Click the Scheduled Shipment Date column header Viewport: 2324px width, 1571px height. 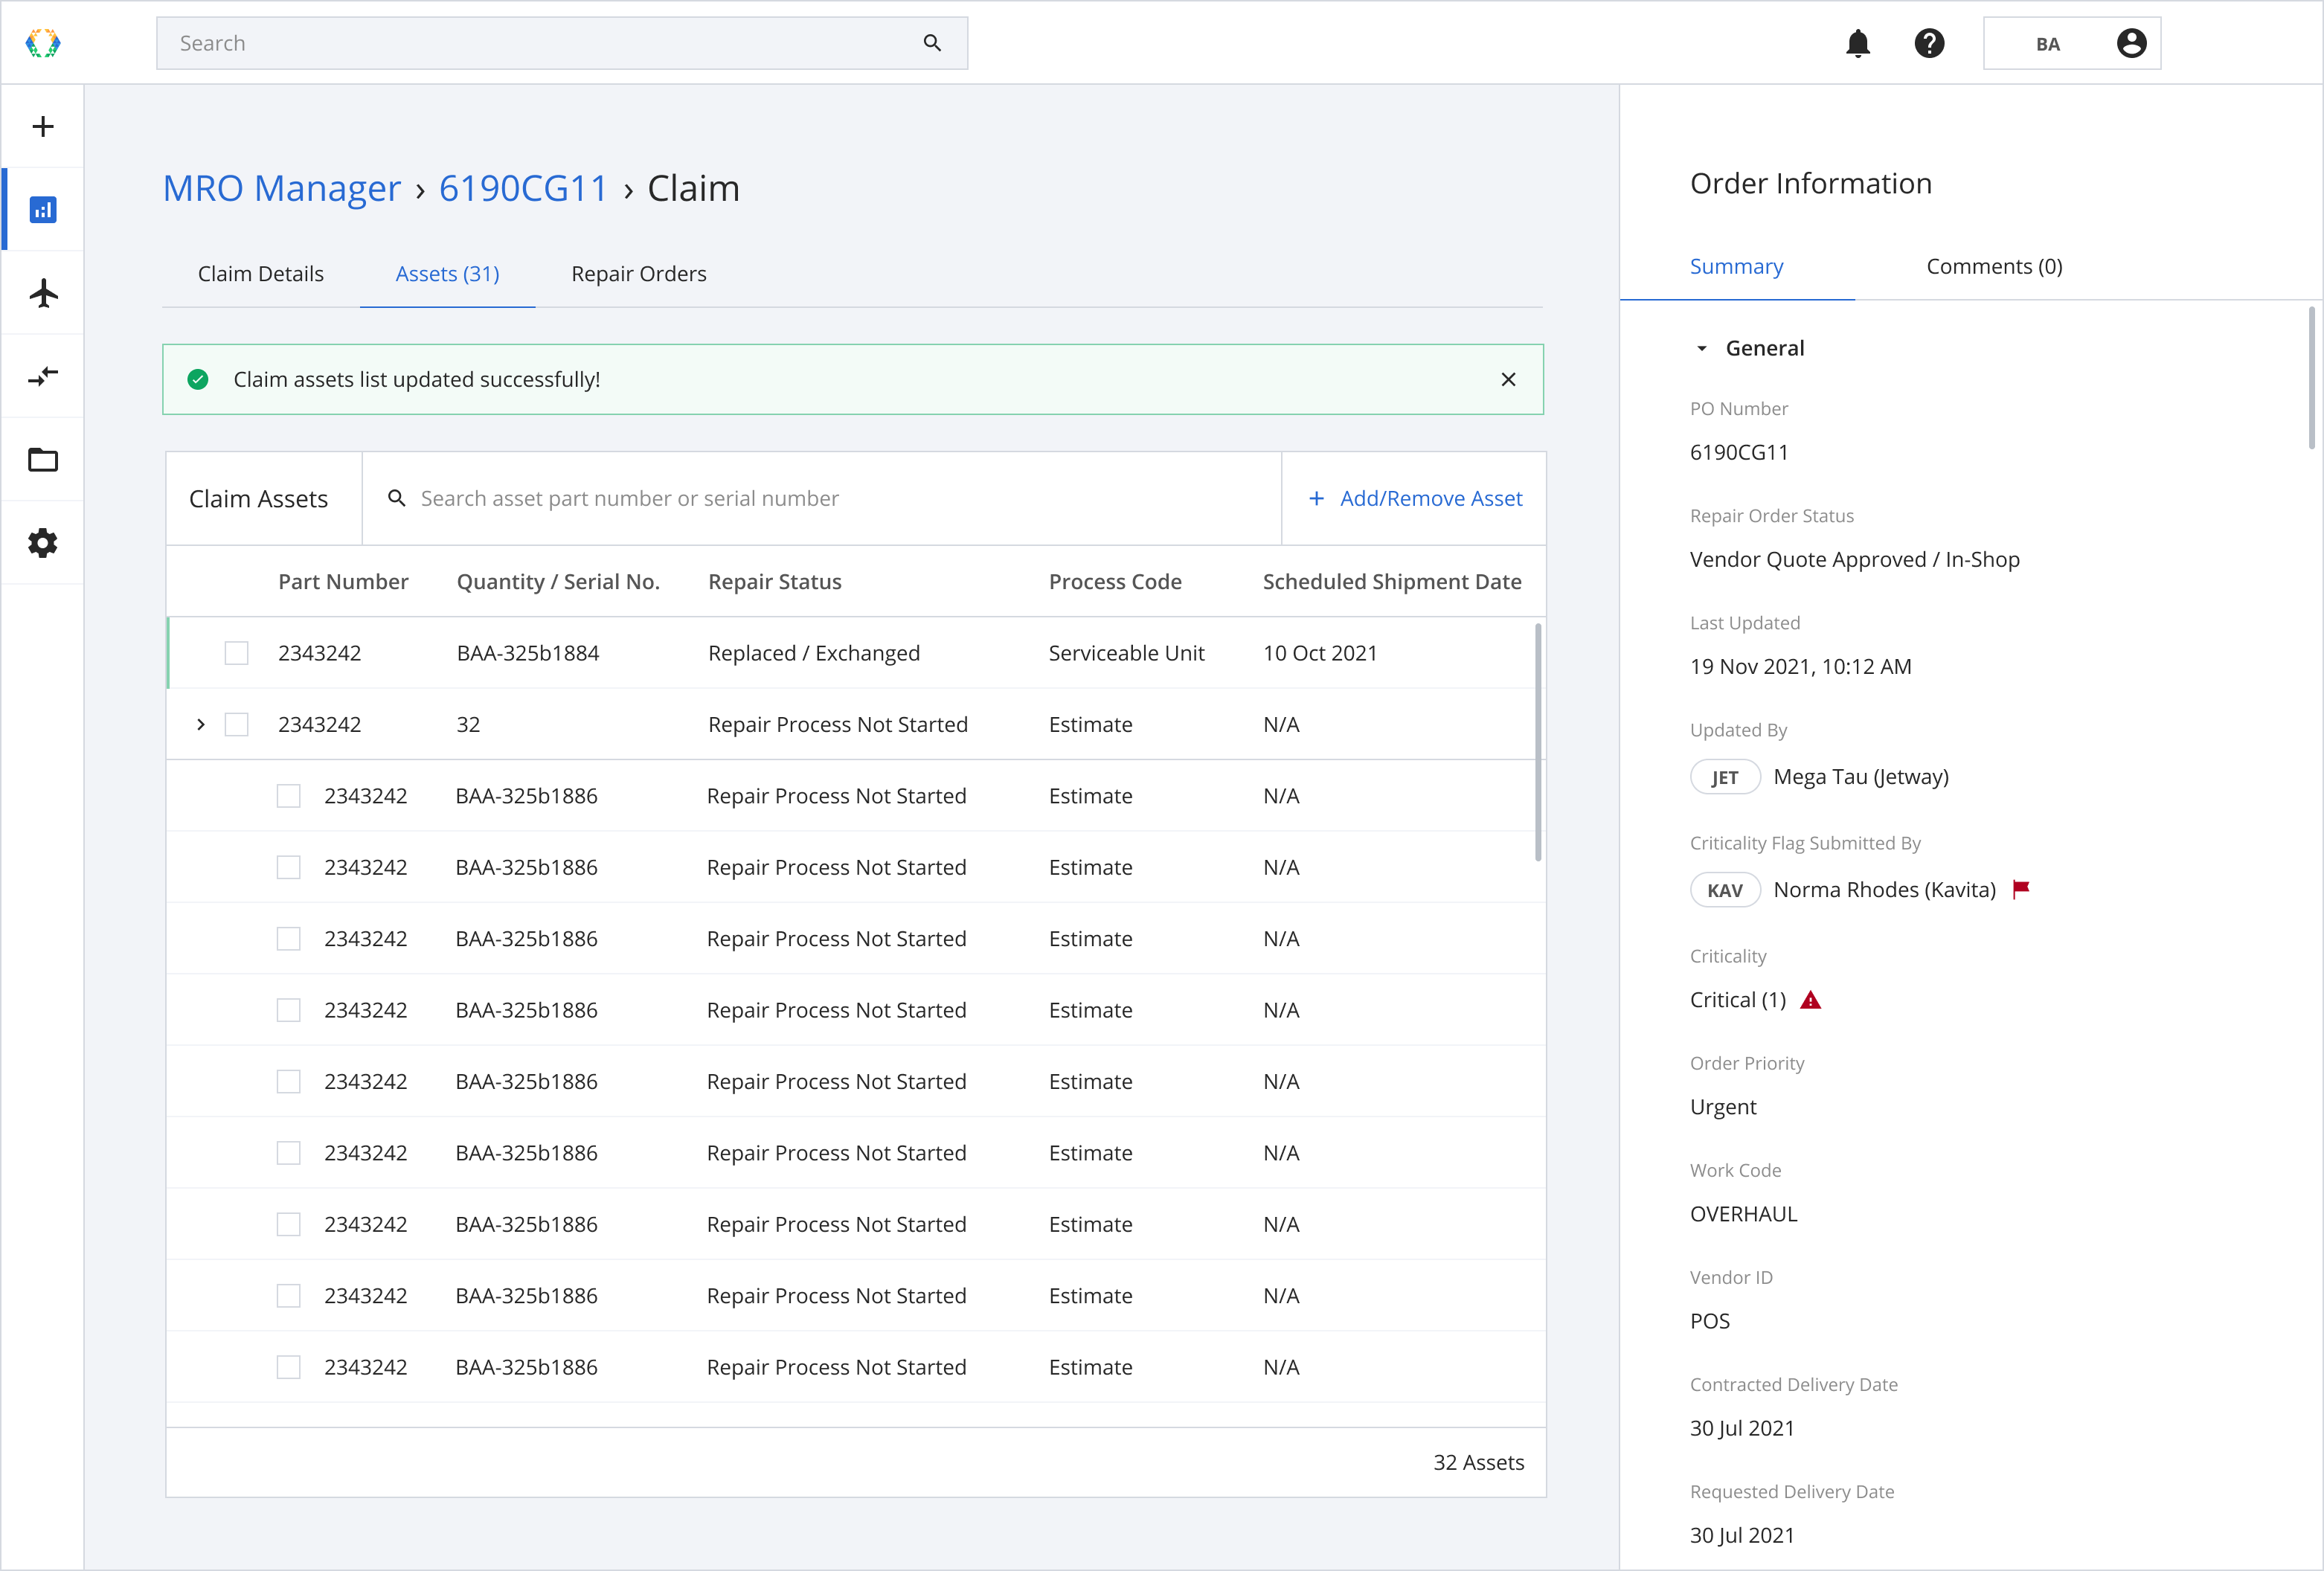tap(1392, 581)
